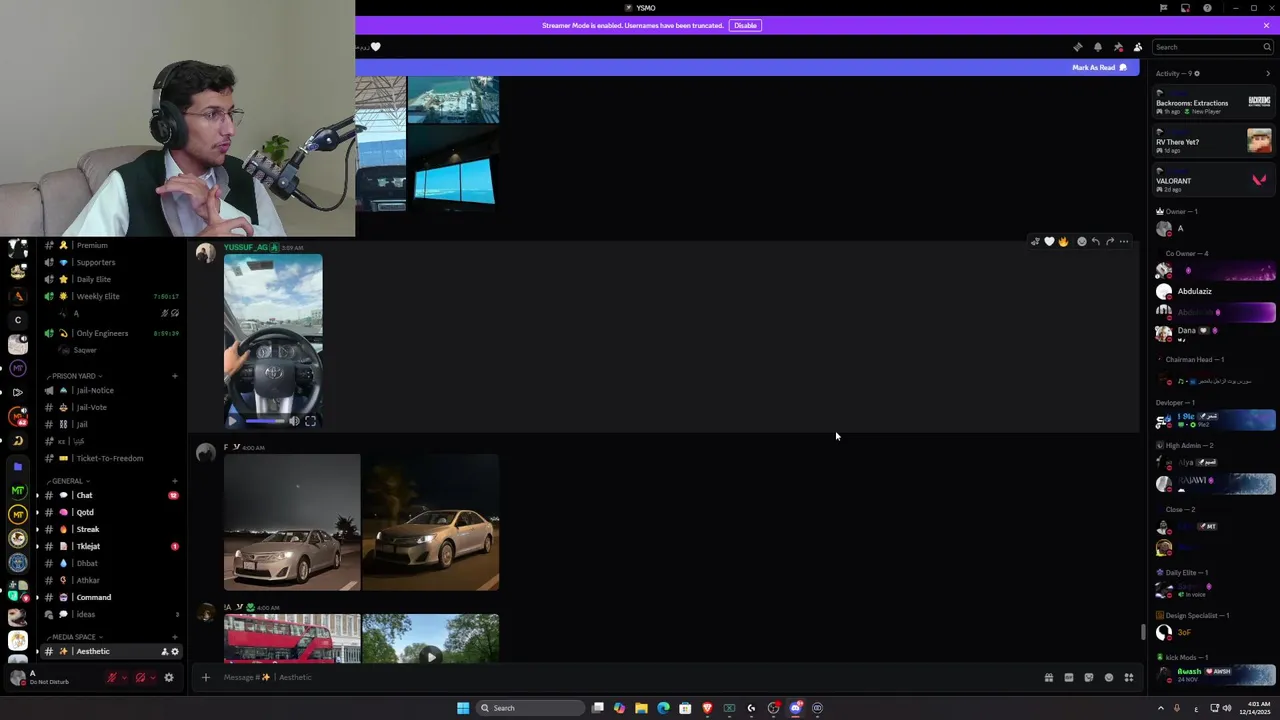Open the Chat channel
Screen dimensions: 1280x720
110,495
